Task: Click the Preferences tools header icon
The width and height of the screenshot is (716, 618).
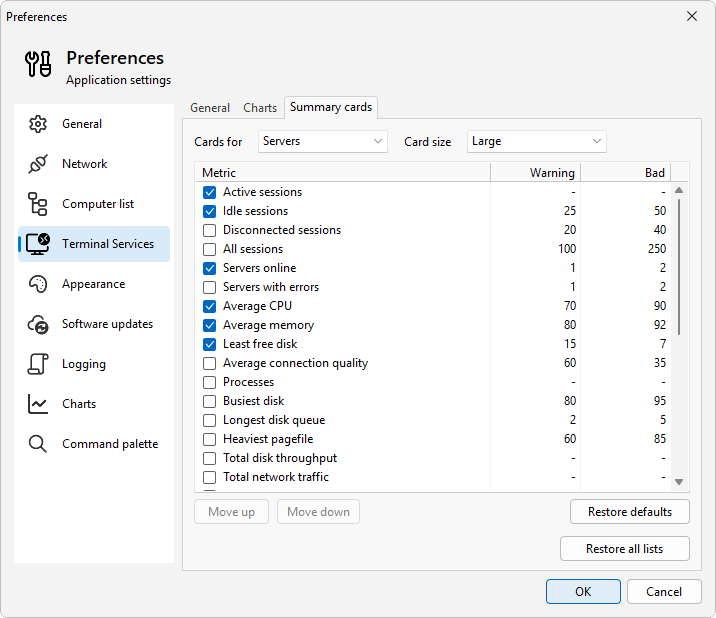Action: click(x=38, y=64)
